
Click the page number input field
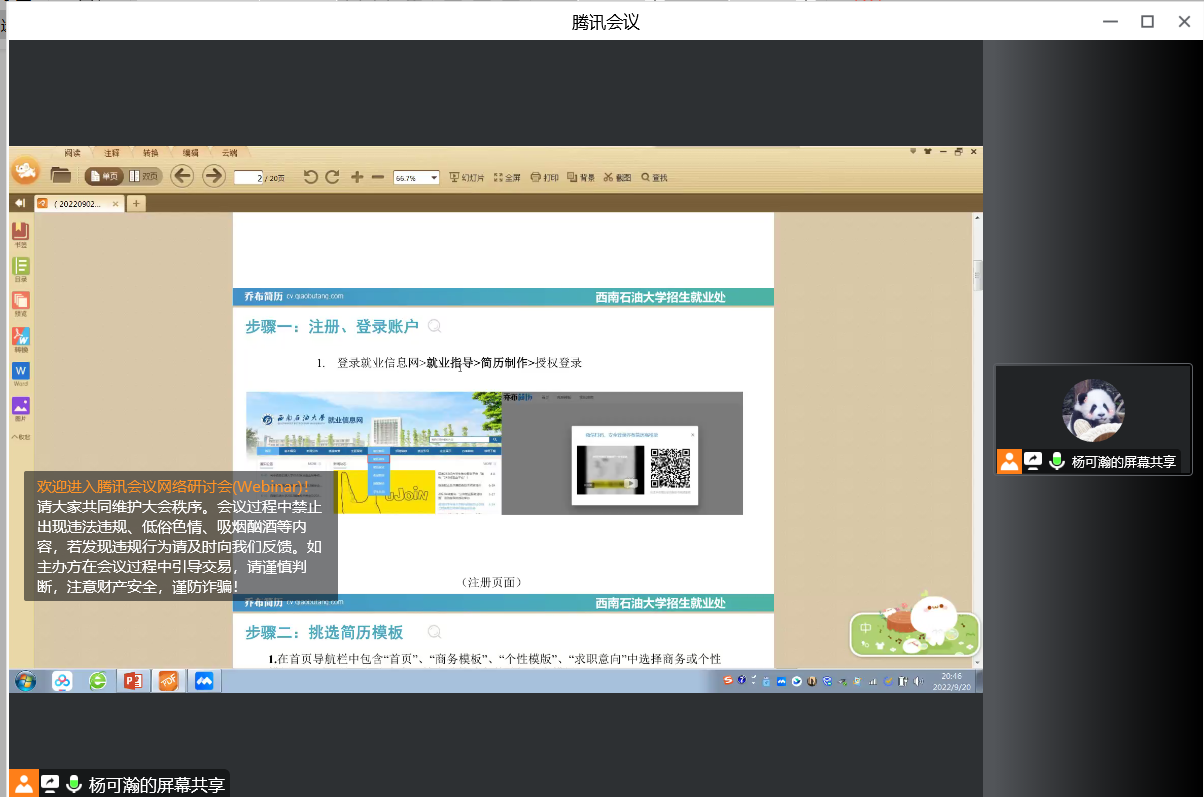(249, 177)
